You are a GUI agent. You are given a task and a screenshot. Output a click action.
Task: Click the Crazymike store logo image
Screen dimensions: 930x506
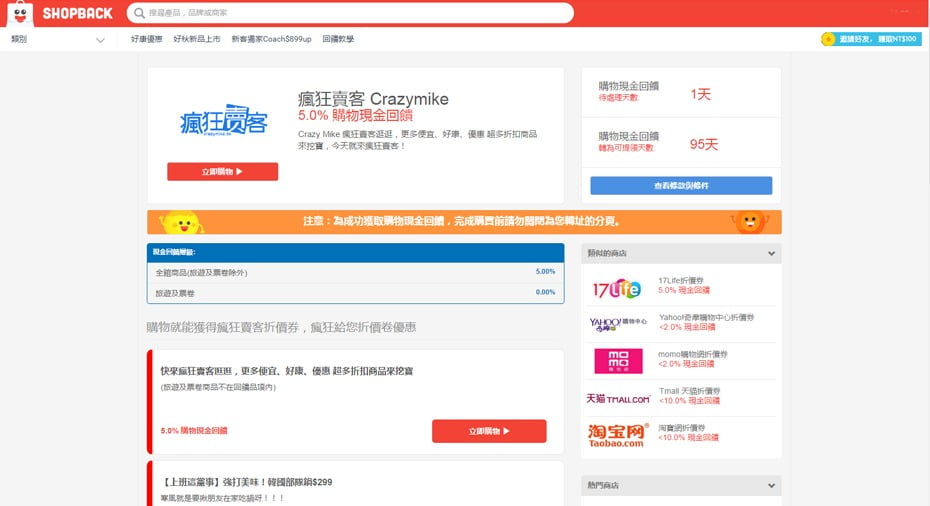coord(223,120)
